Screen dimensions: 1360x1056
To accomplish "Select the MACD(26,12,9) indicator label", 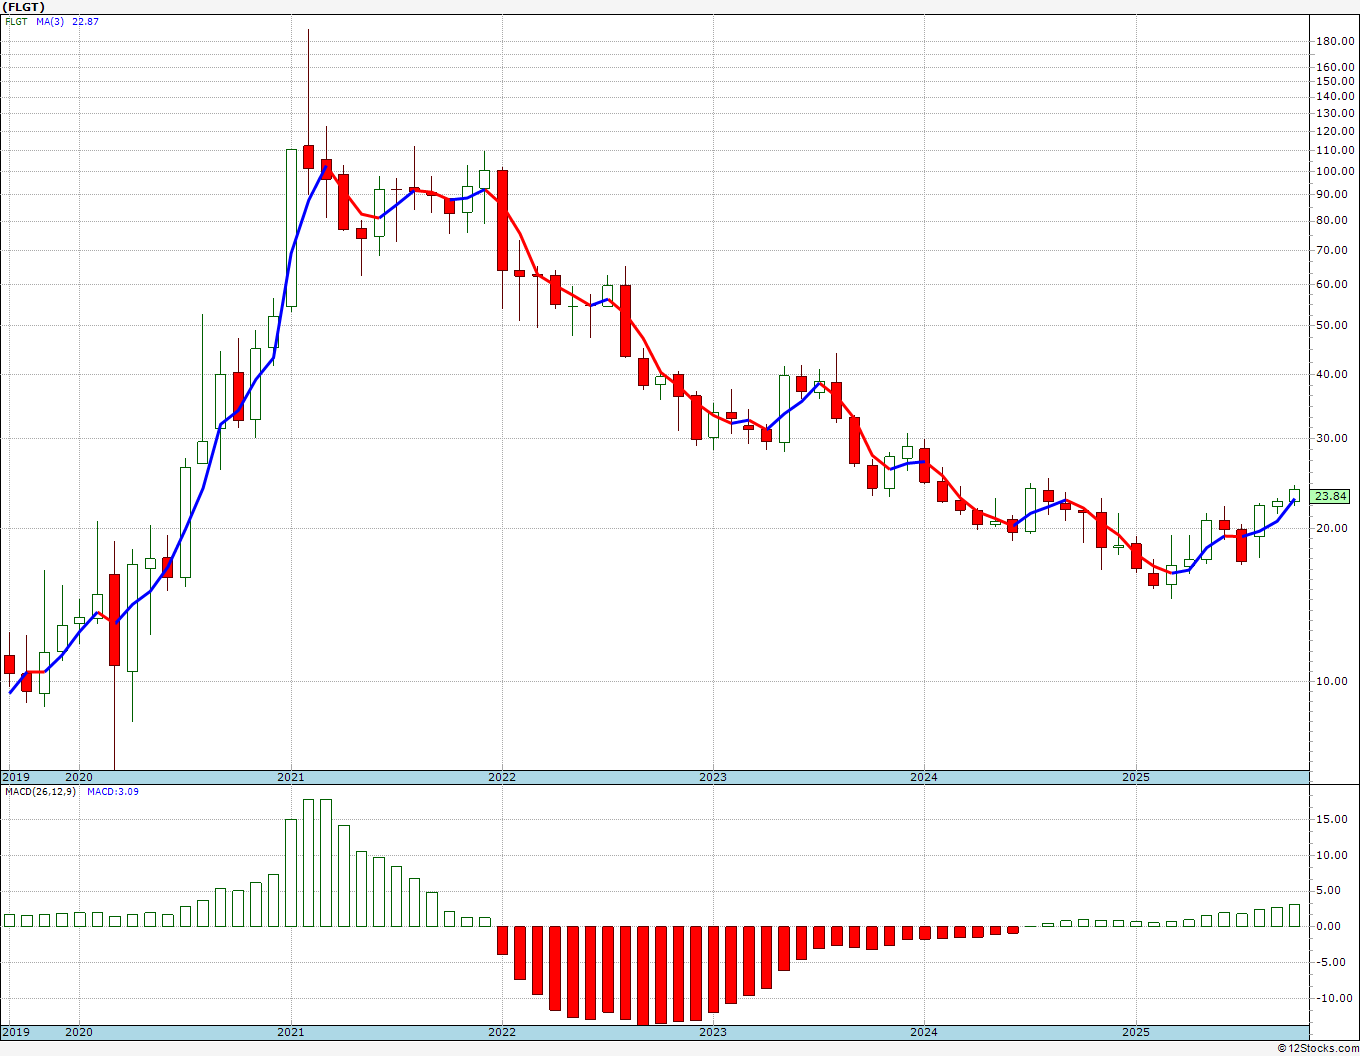I will tap(40, 792).
